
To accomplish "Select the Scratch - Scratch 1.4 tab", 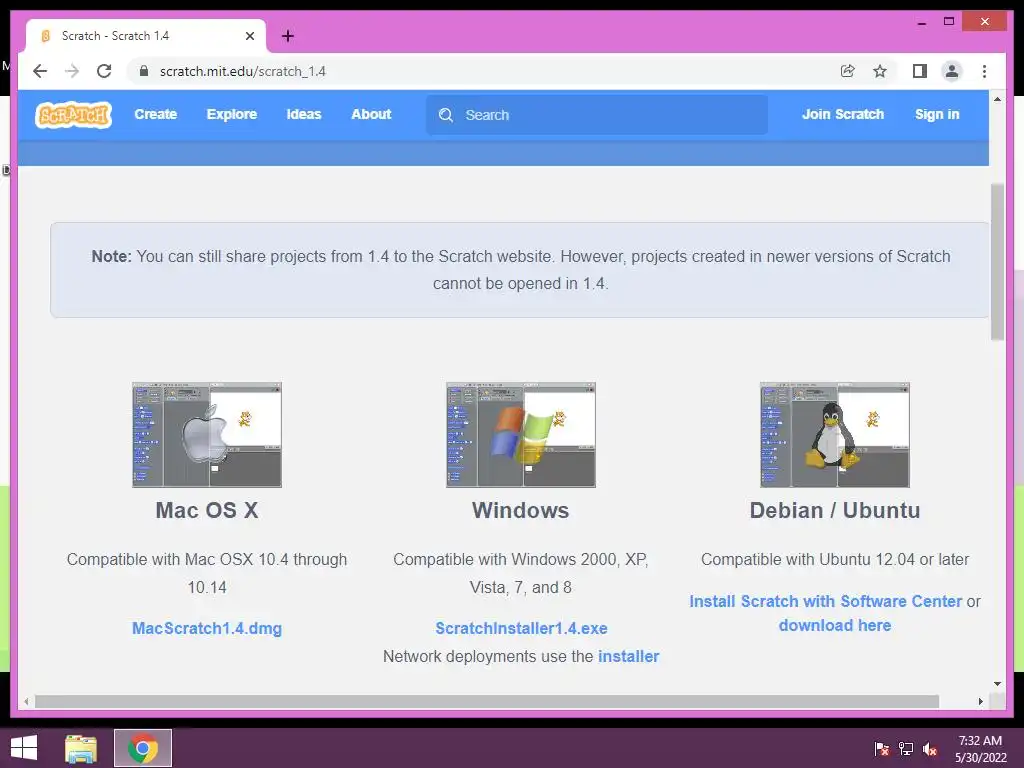I will 145,36.
